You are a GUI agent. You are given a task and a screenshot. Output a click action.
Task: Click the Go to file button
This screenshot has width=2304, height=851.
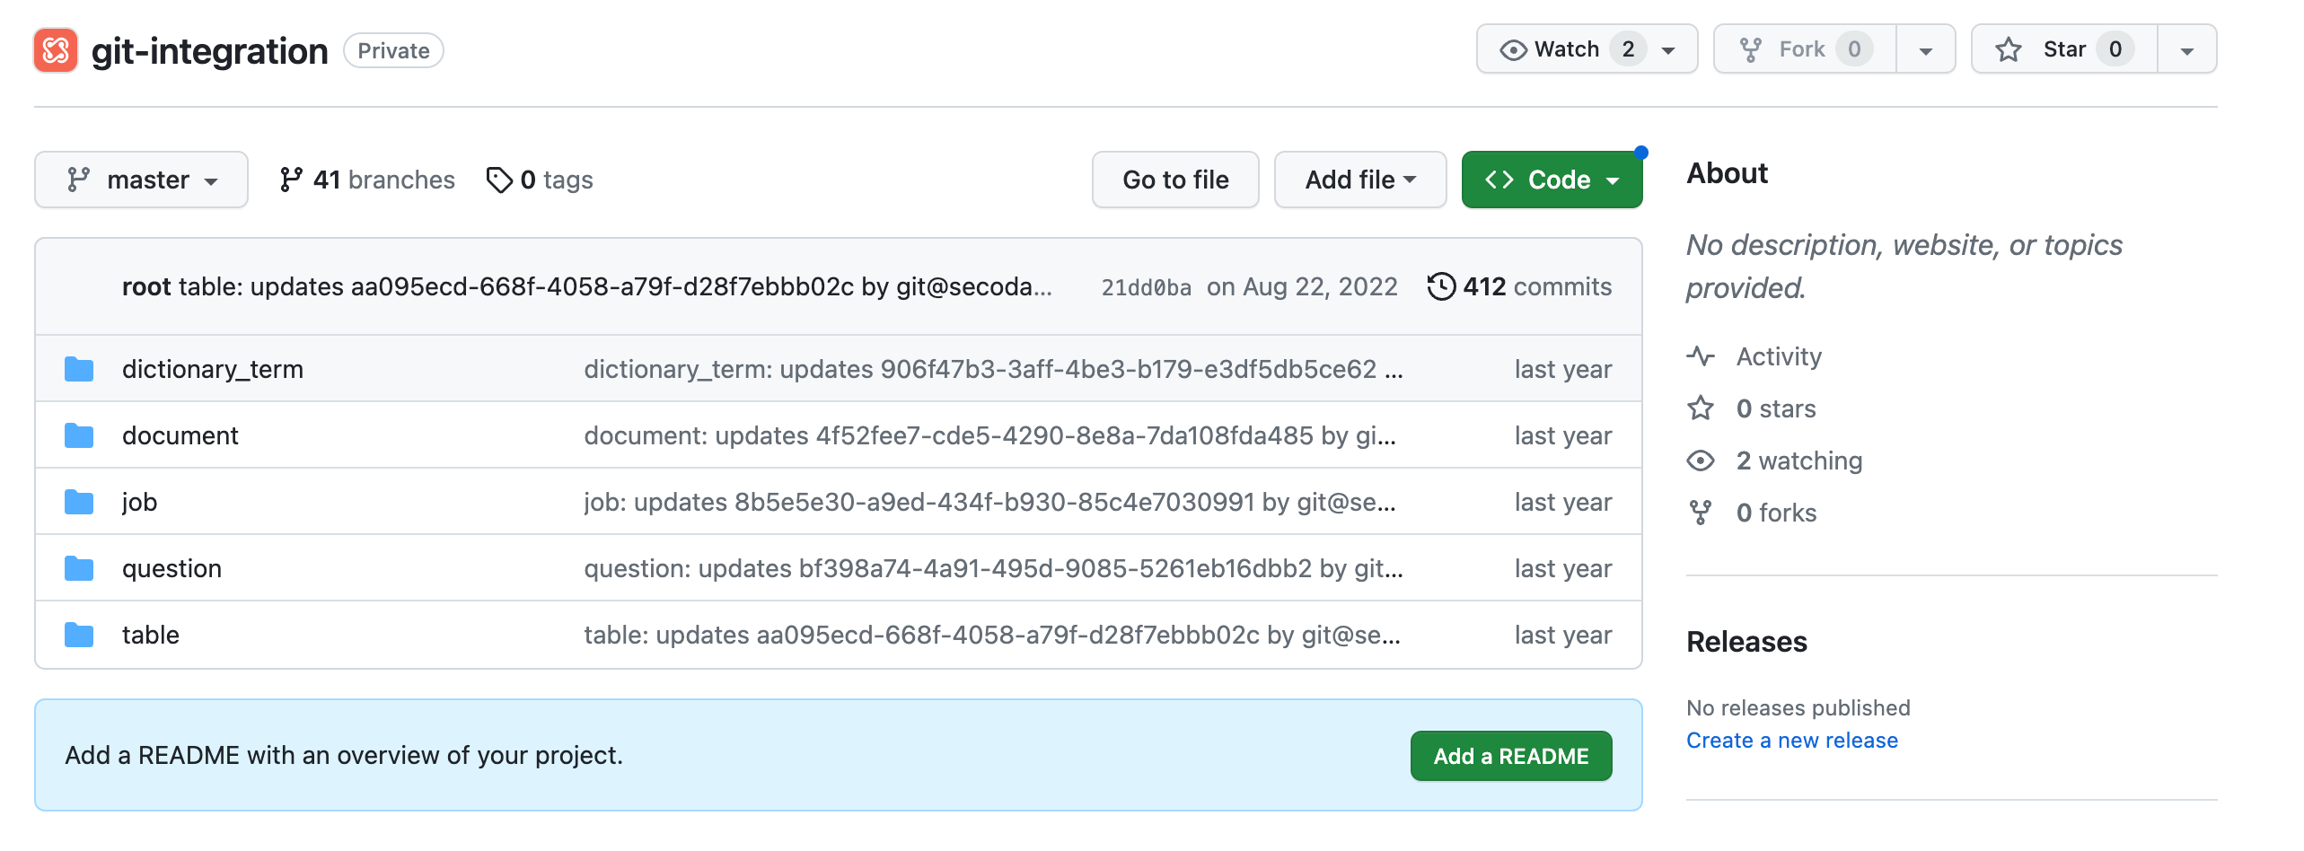(x=1175, y=180)
